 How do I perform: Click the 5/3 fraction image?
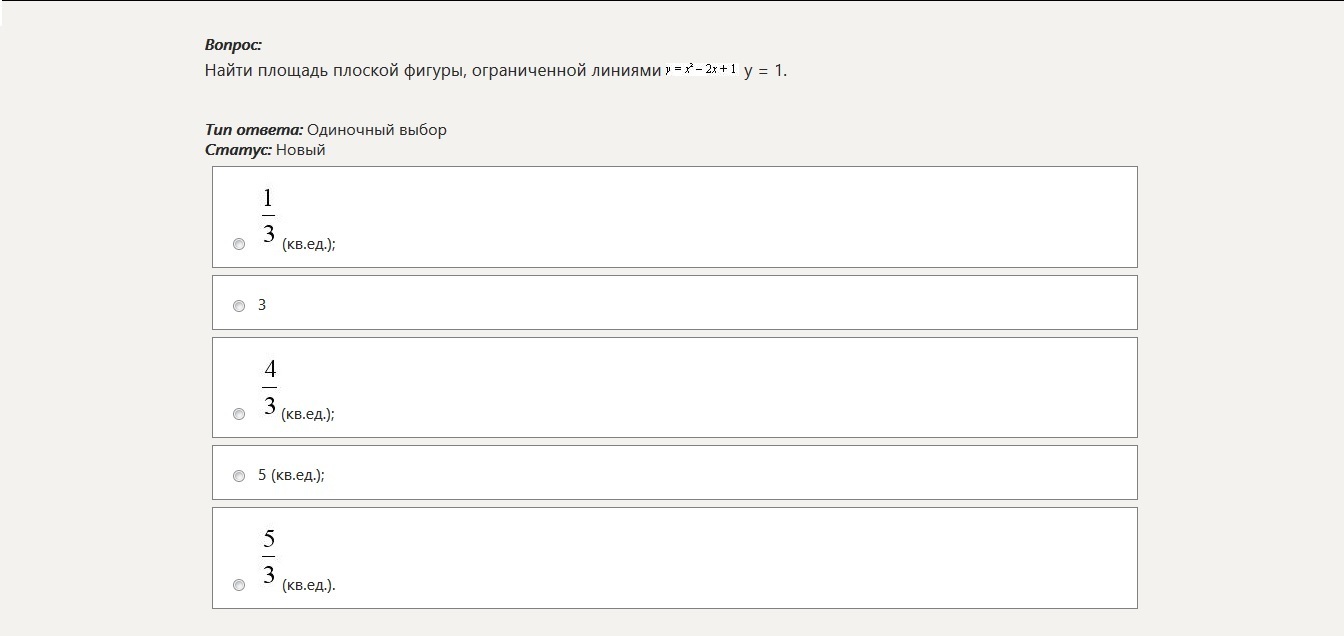pyautogui.click(x=269, y=557)
